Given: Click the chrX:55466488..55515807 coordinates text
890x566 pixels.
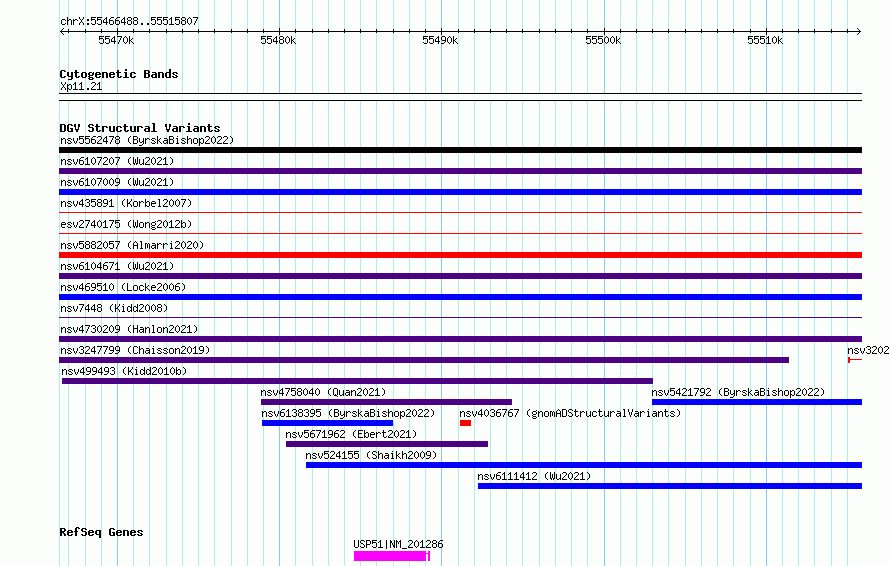Looking at the screenshot, I should tap(129, 22).
